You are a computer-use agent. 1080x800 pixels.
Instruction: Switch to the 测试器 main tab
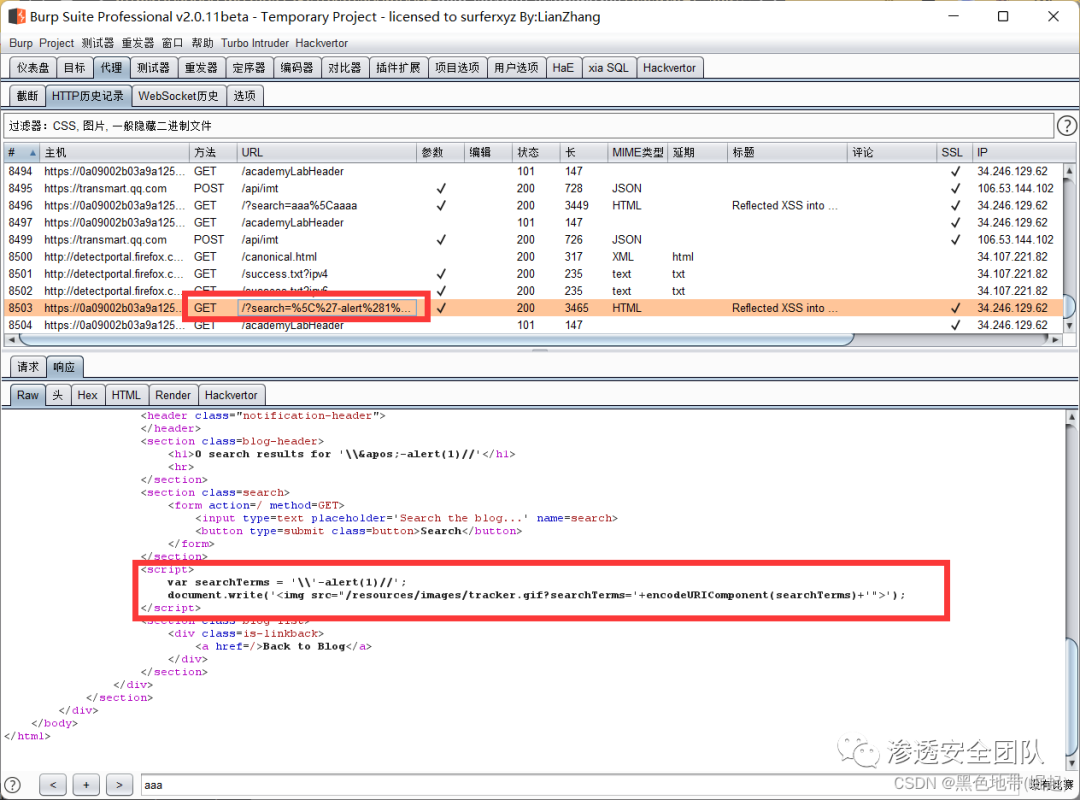[153, 68]
